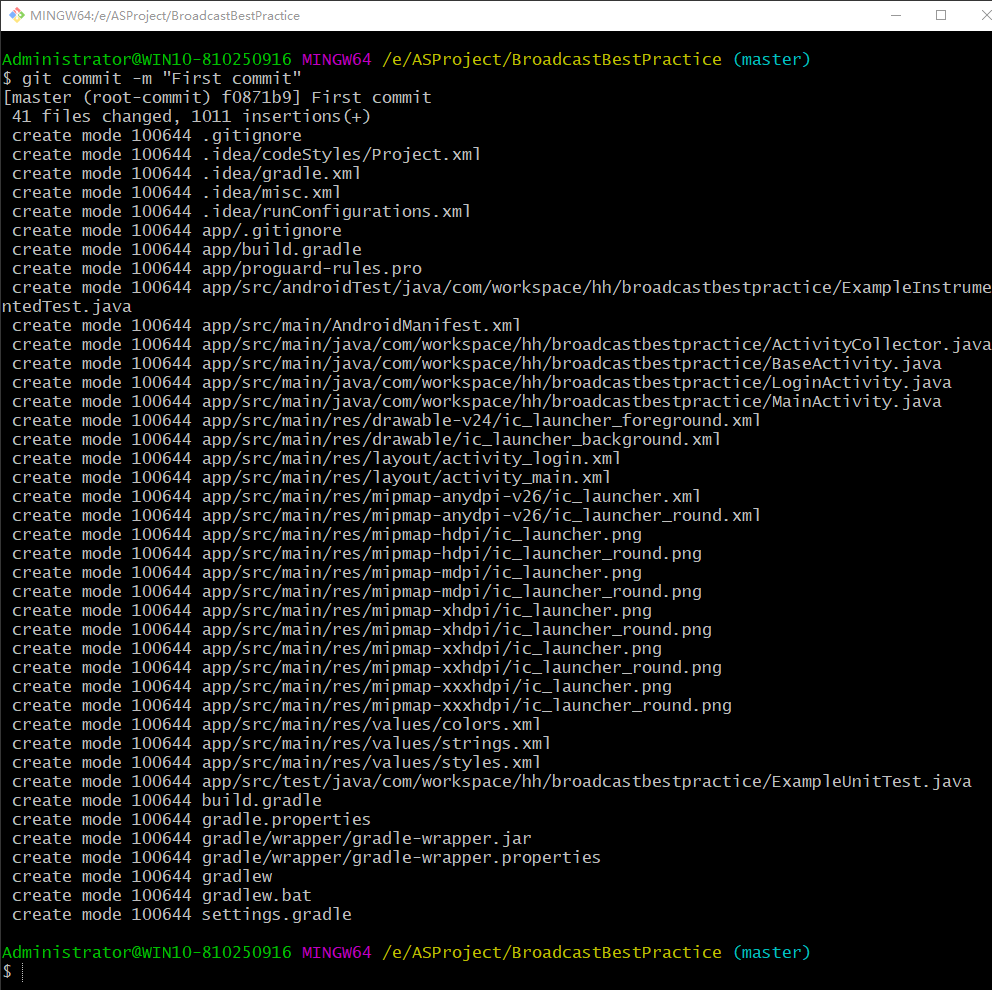Screen dimensions: 992x990
Task: Click the ExampleUnitTest.java line
Action: tap(492, 781)
